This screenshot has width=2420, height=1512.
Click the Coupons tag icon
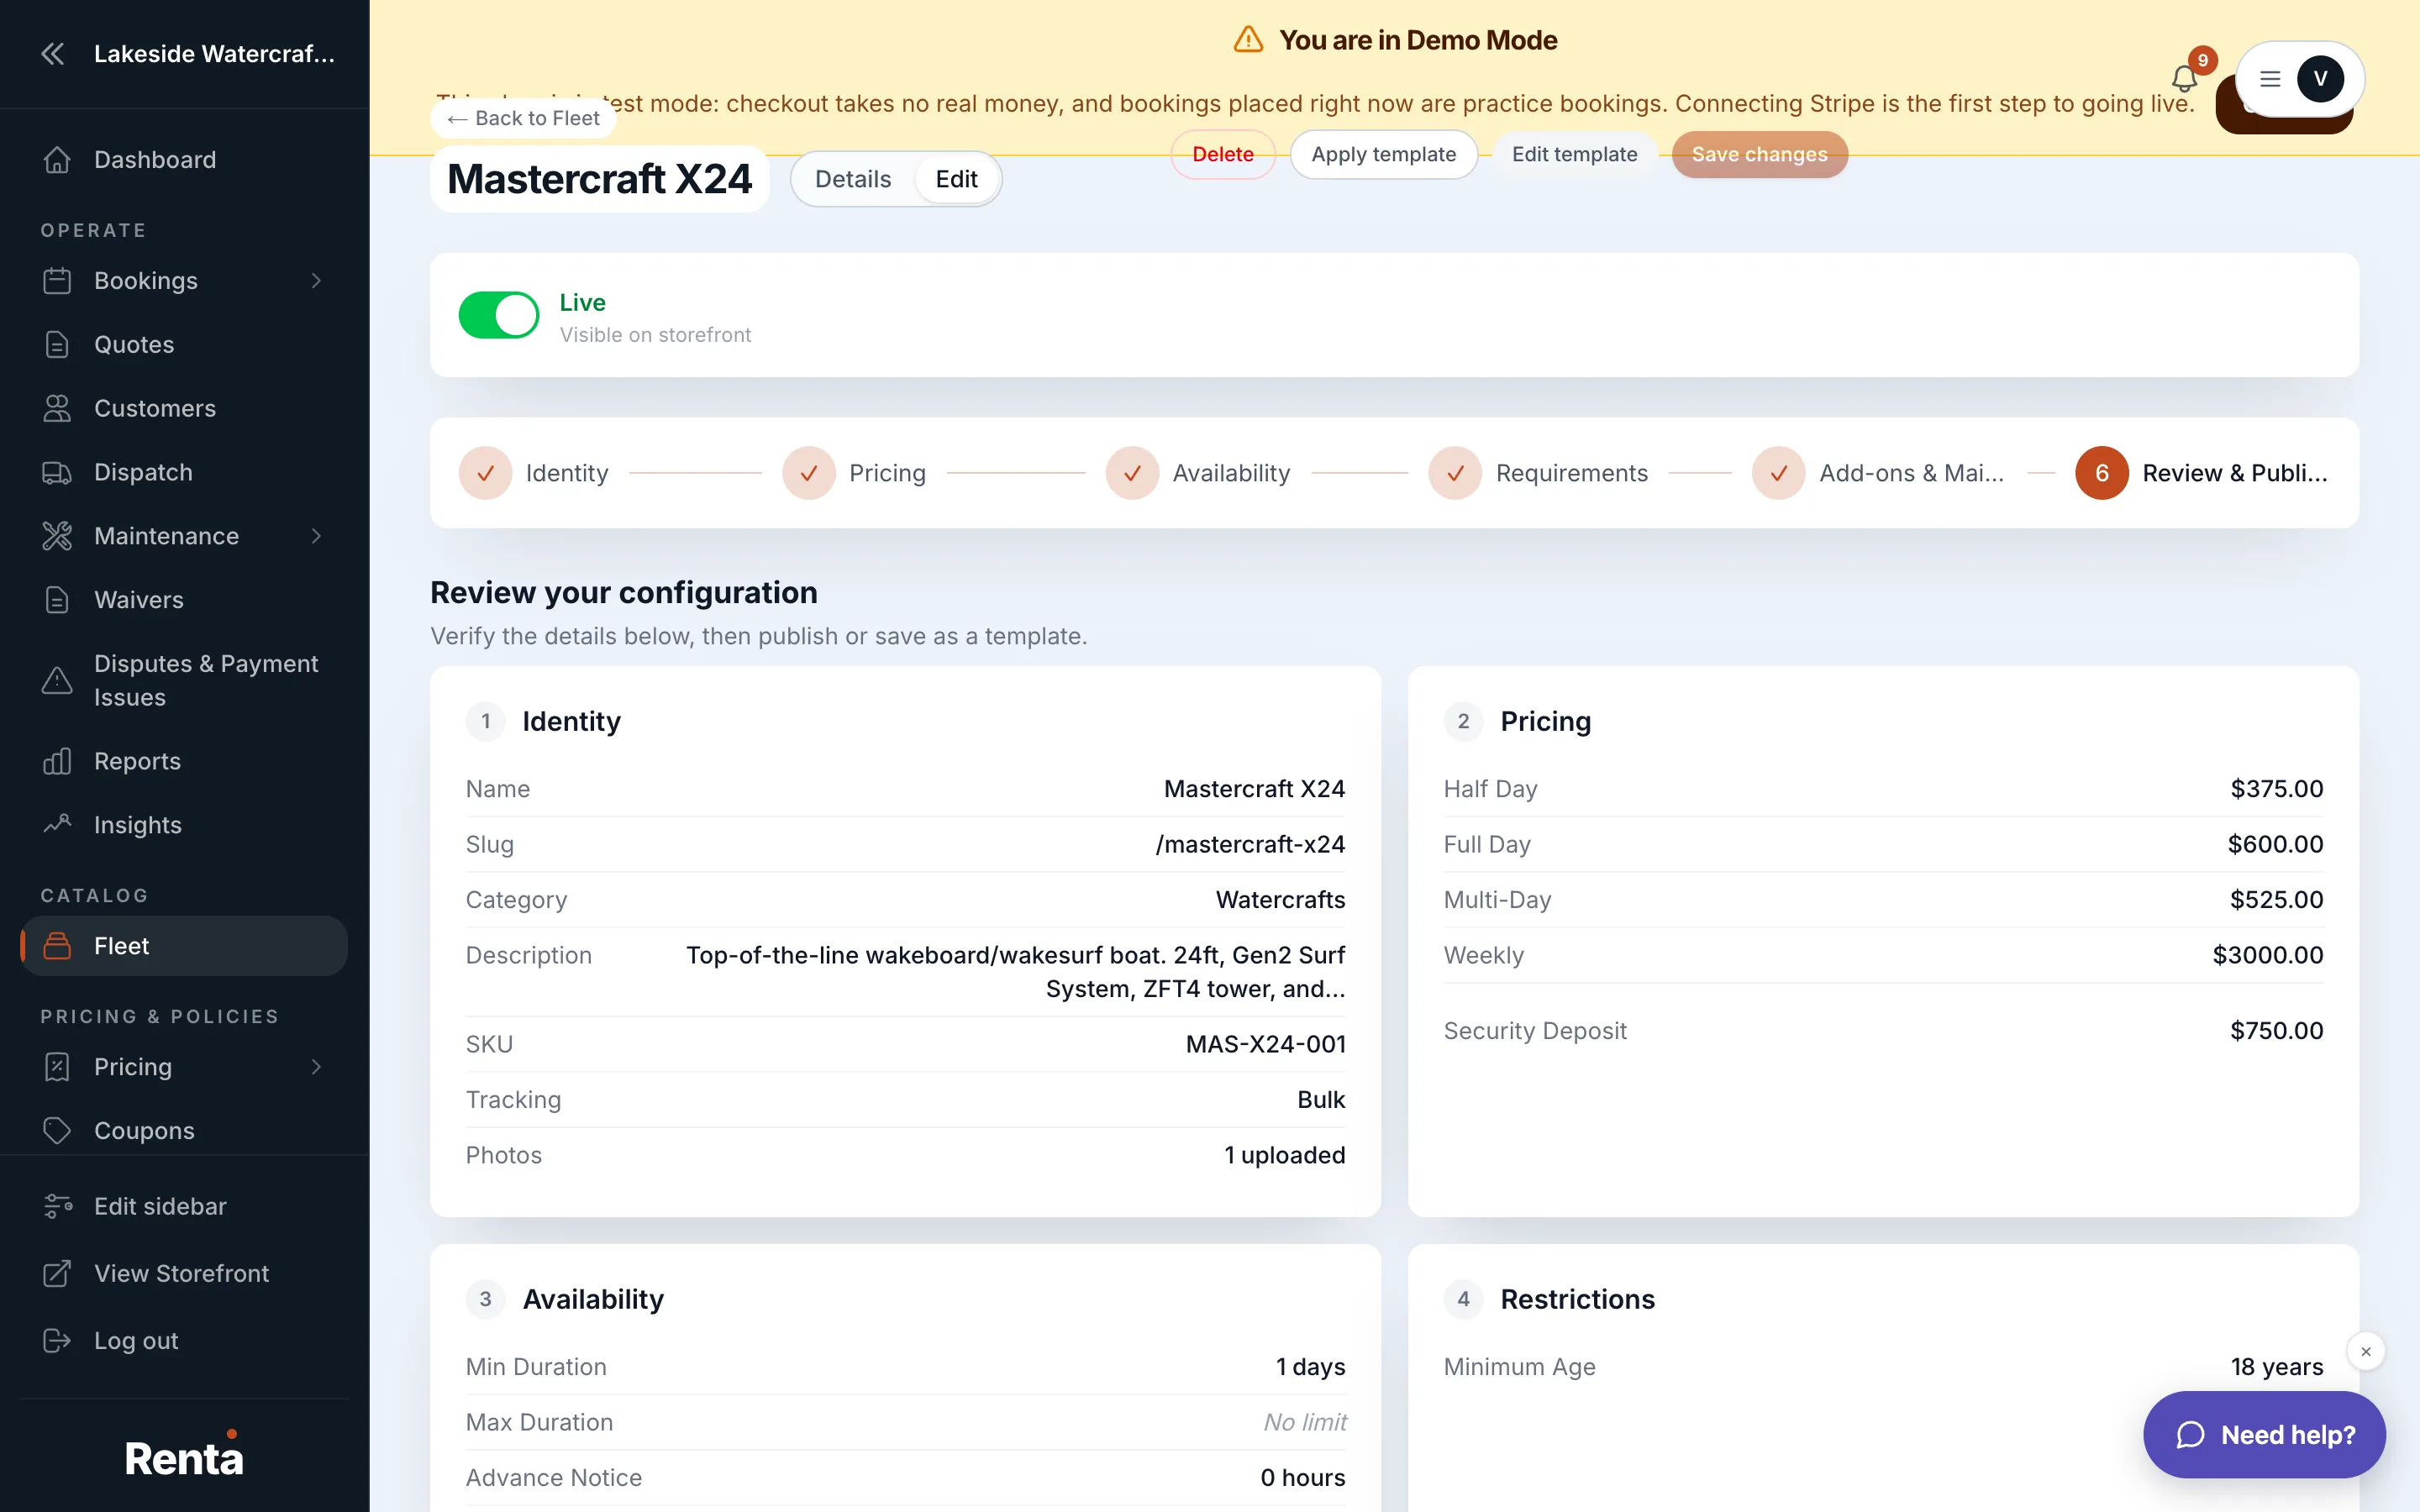(57, 1131)
